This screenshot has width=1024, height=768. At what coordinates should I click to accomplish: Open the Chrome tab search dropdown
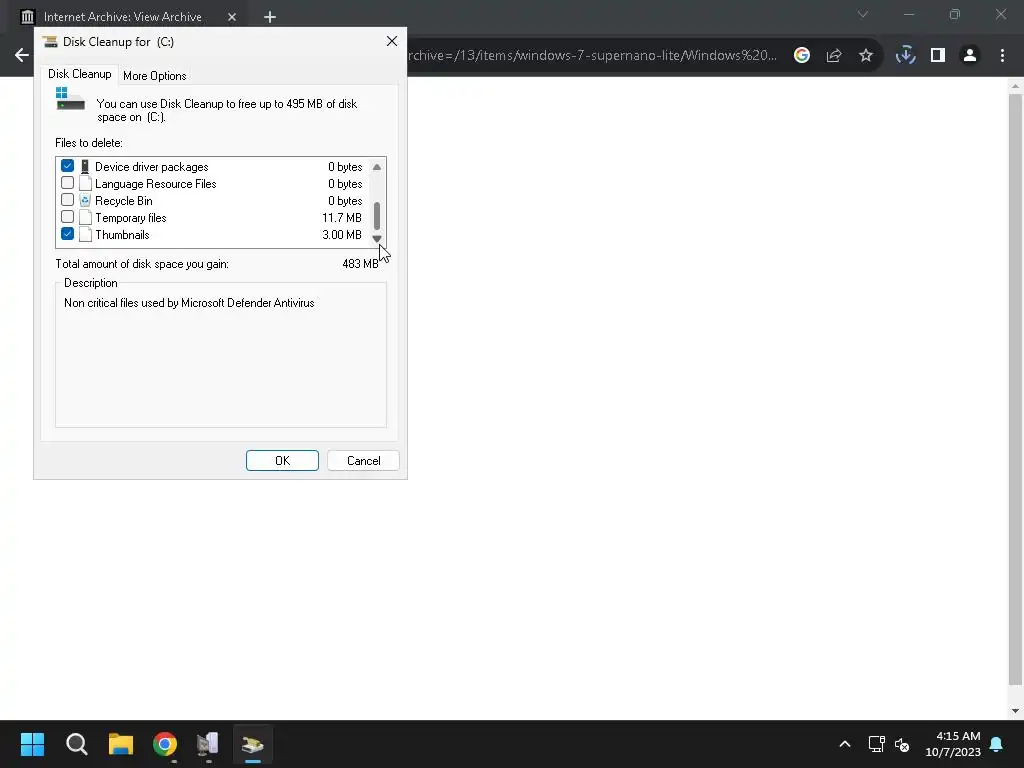click(x=863, y=14)
